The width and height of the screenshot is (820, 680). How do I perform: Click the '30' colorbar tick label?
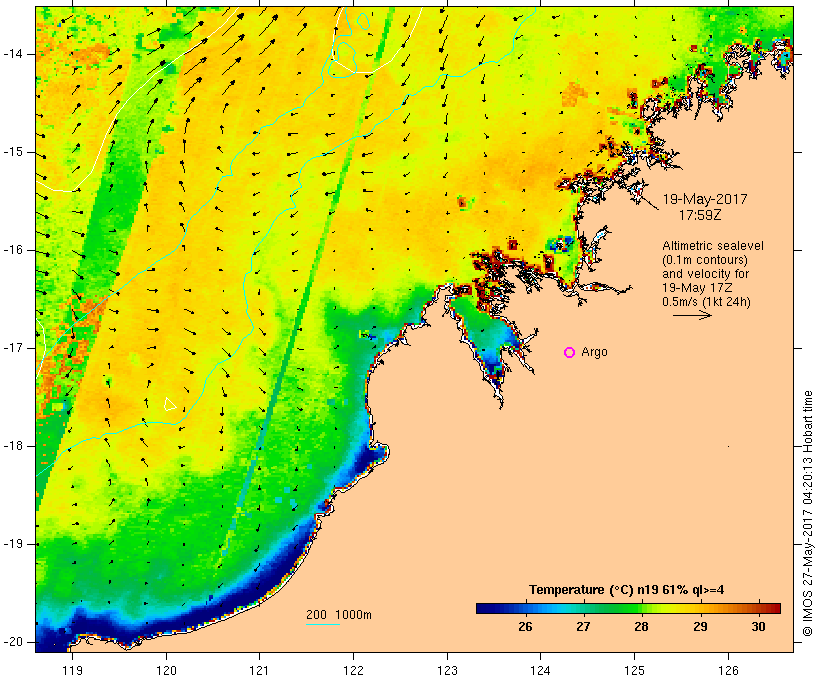758,626
